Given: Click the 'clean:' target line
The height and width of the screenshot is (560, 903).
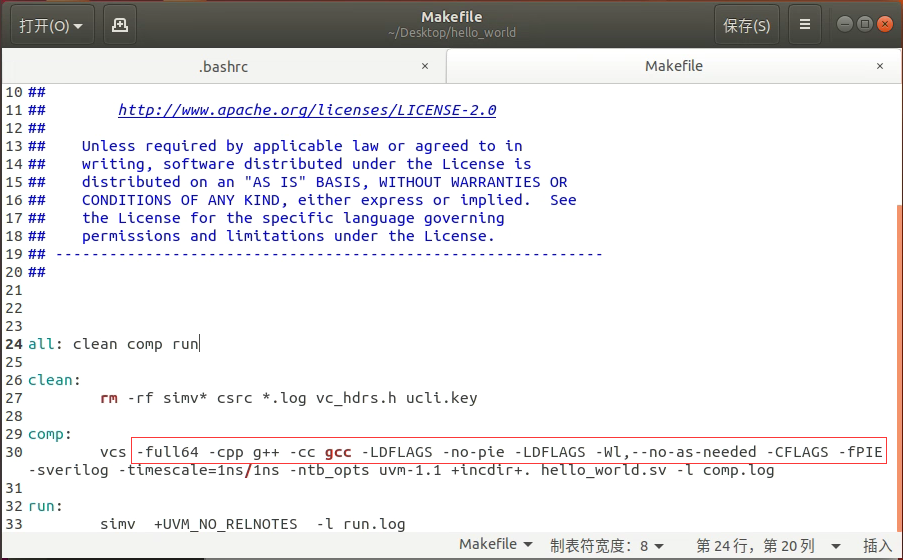Looking at the screenshot, I should coord(54,380).
